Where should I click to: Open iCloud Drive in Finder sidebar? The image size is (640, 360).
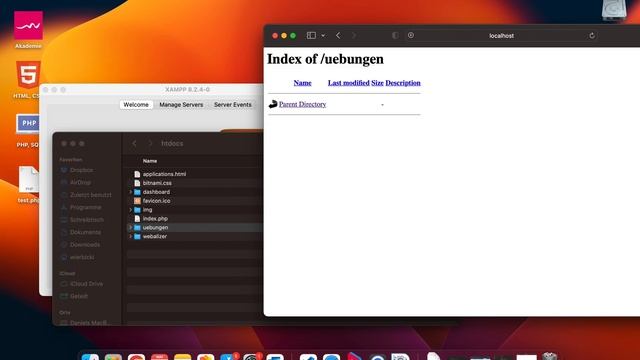pos(86,284)
